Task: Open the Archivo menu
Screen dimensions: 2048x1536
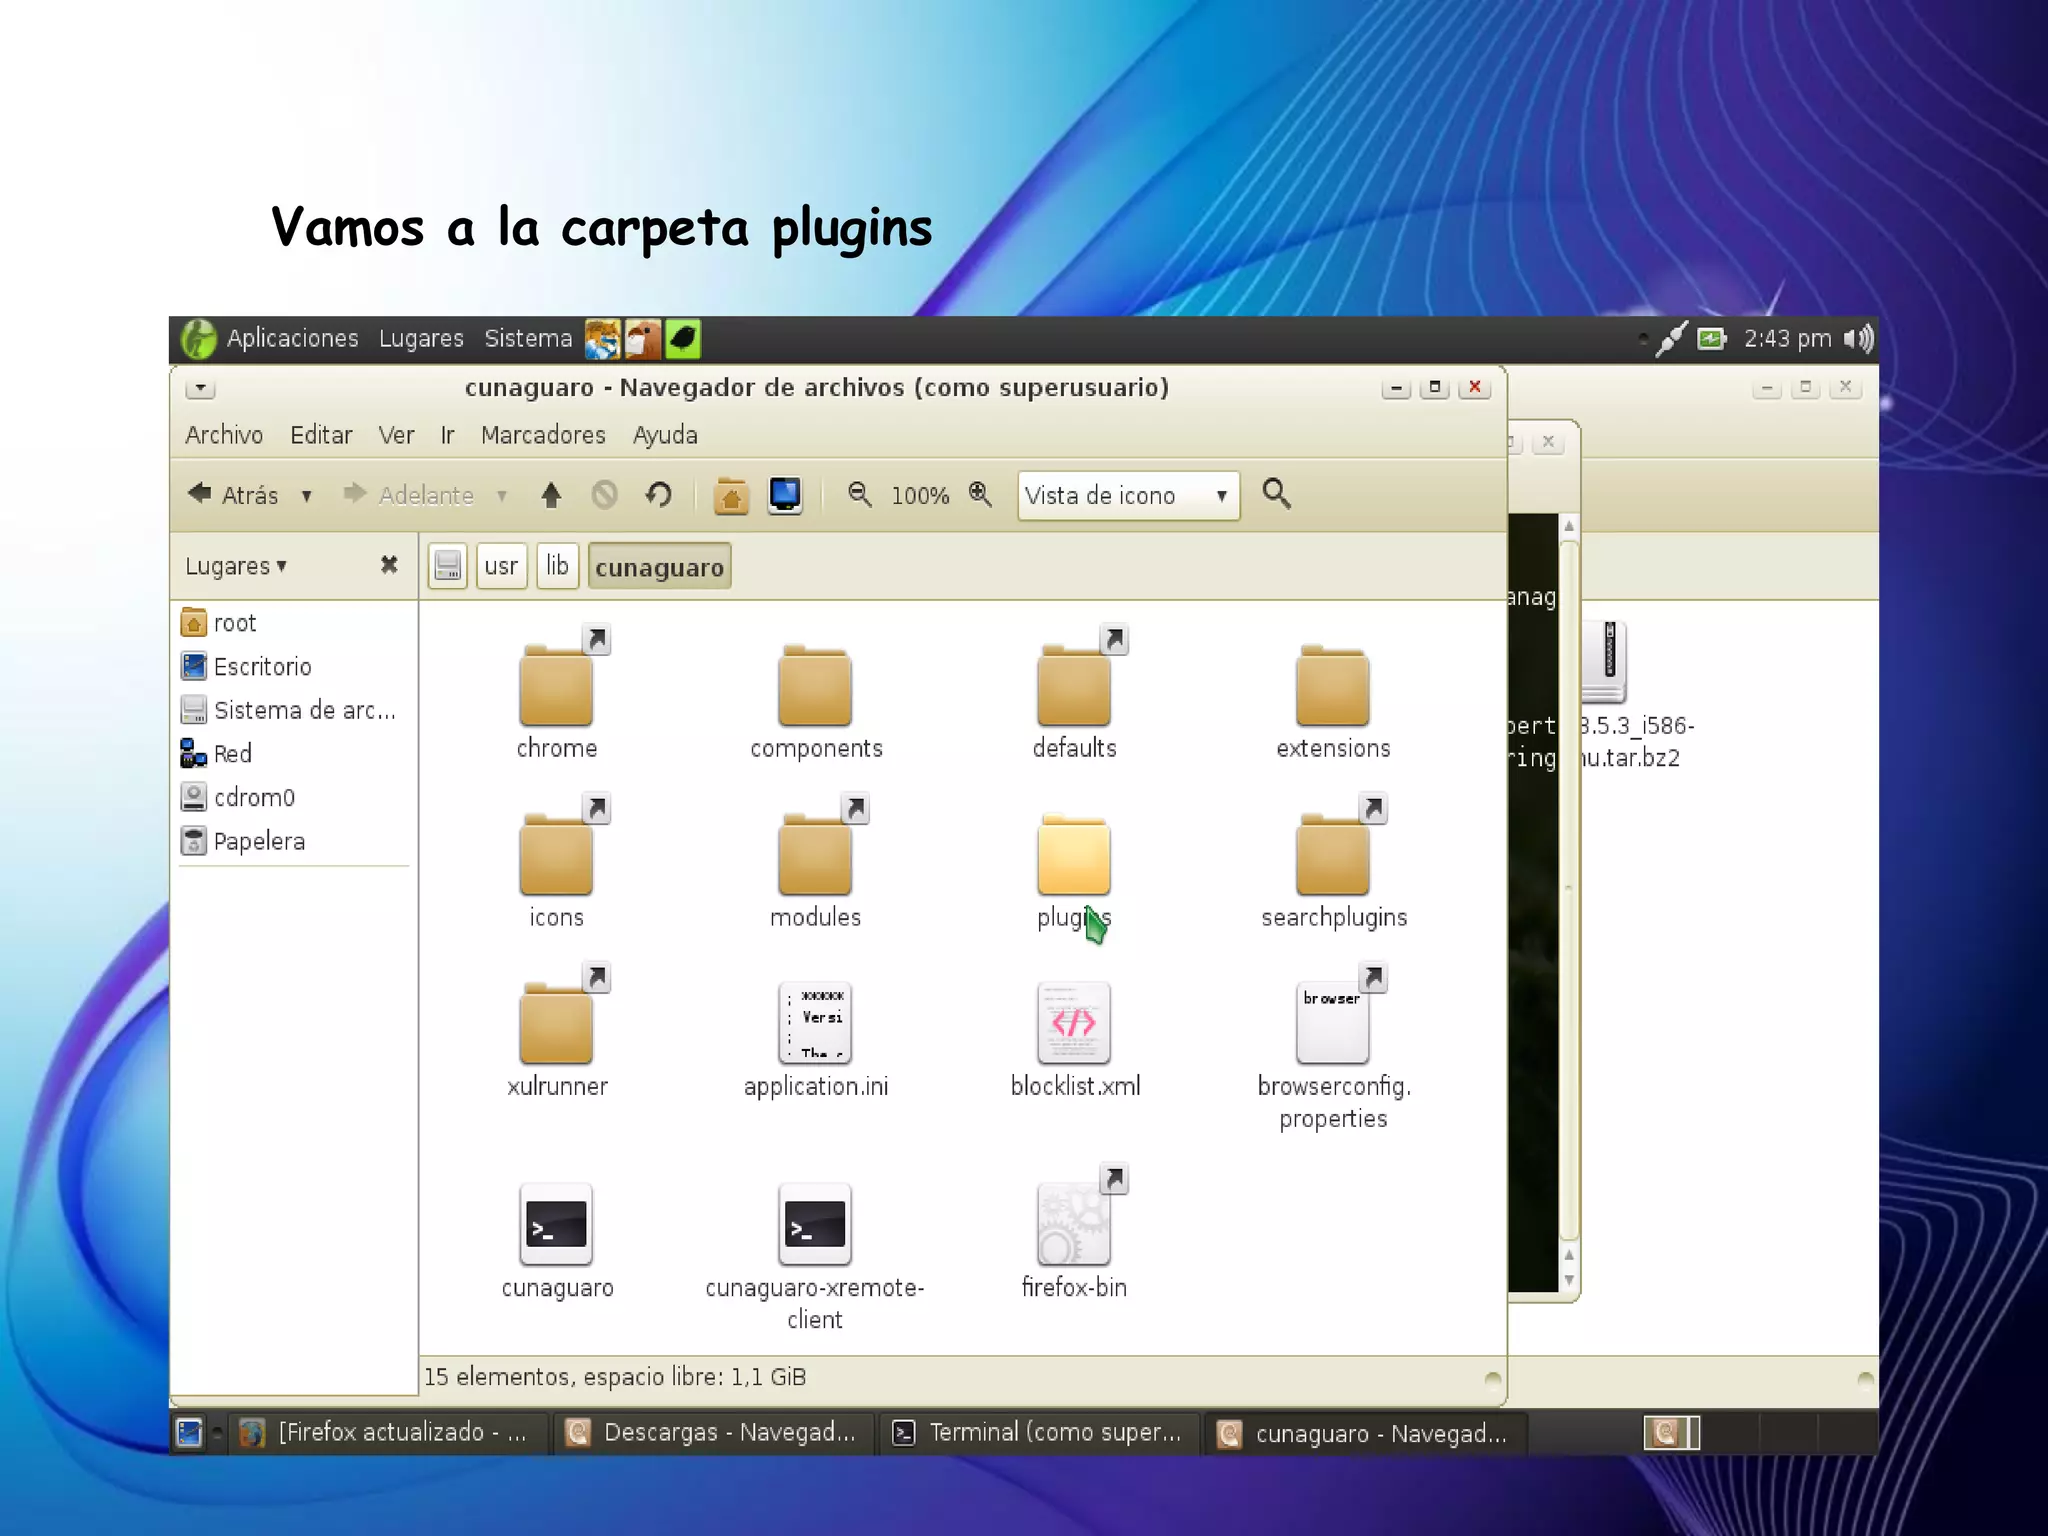Action: 224,435
